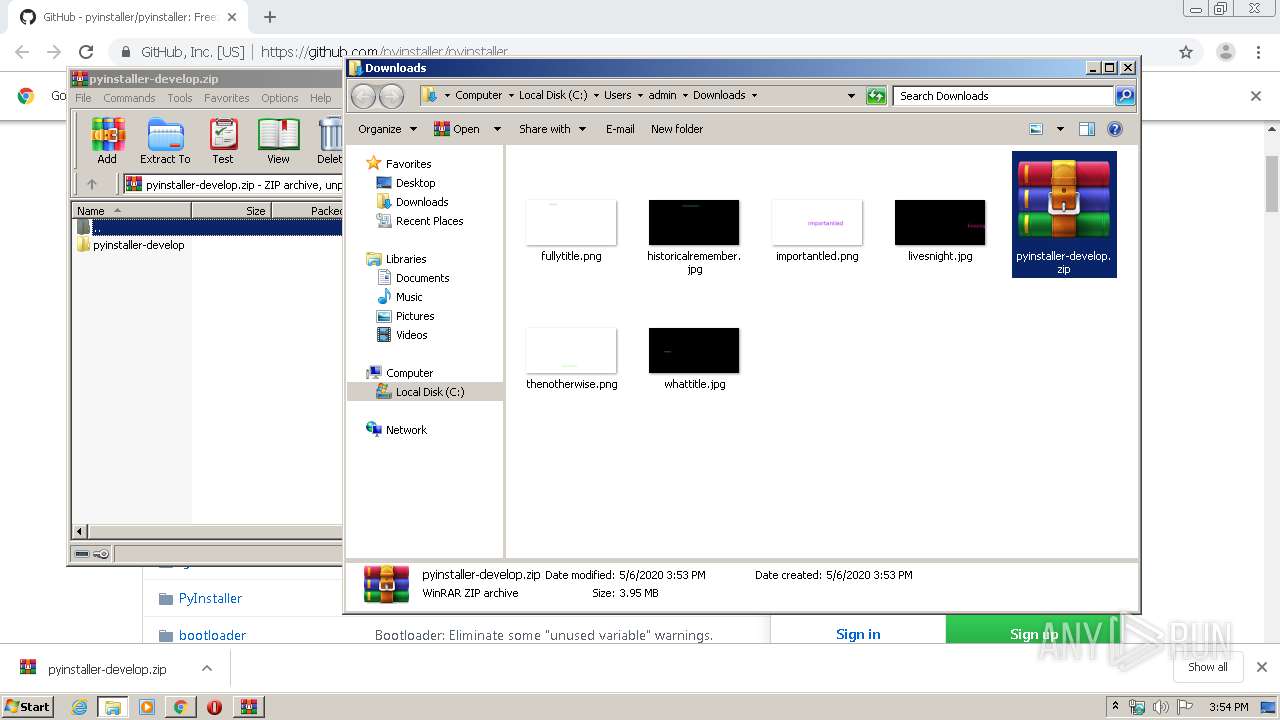Click search magnifier in Explorer
The width and height of the screenshot is (1280, 720).
coord(1125,96)
